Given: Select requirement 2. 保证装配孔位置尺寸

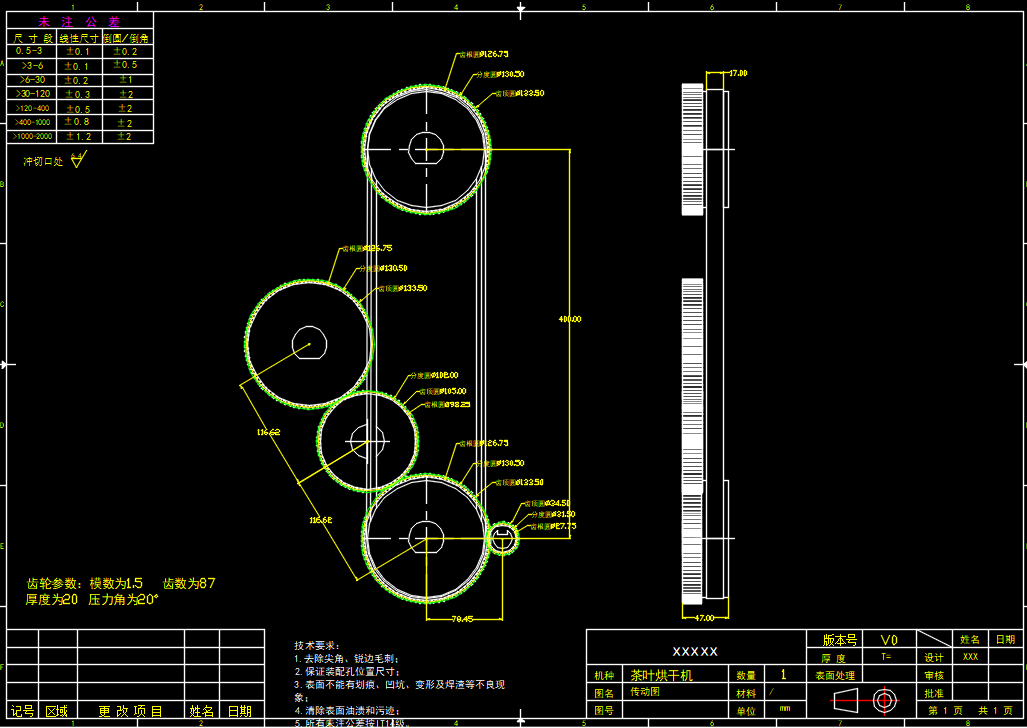Looking at the screenshot, I should click(348, 672).
